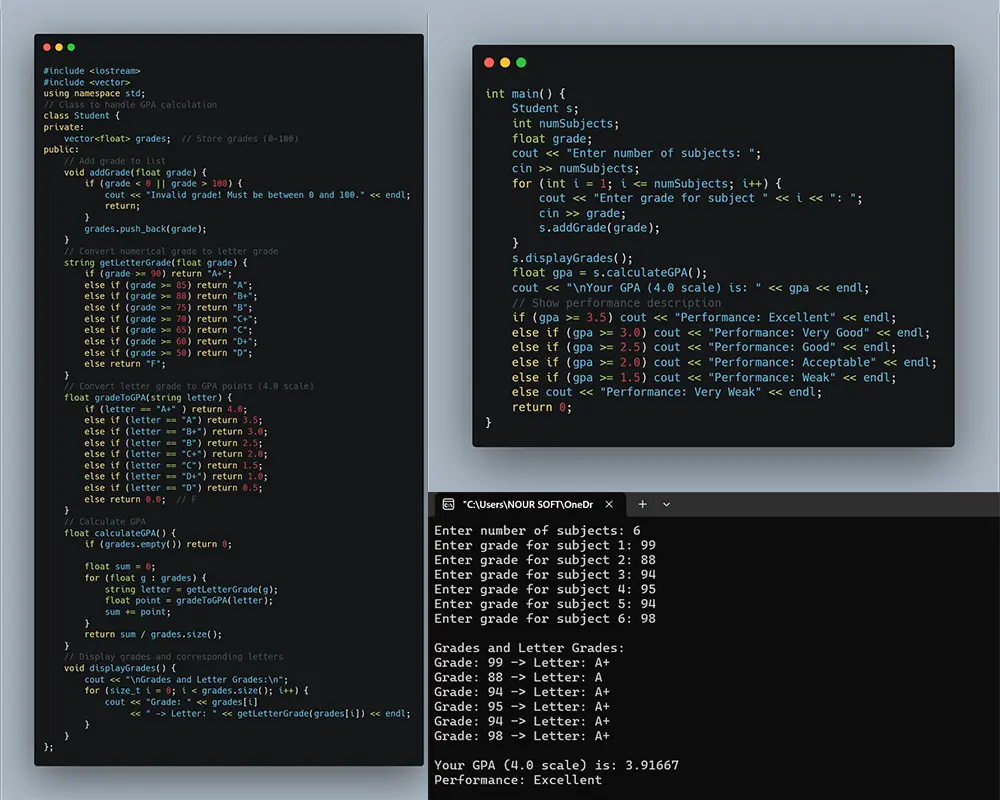Screen dimensions: 1000x800
Task: Click the 's.displayGrades();' line
Action: (572, 258)
